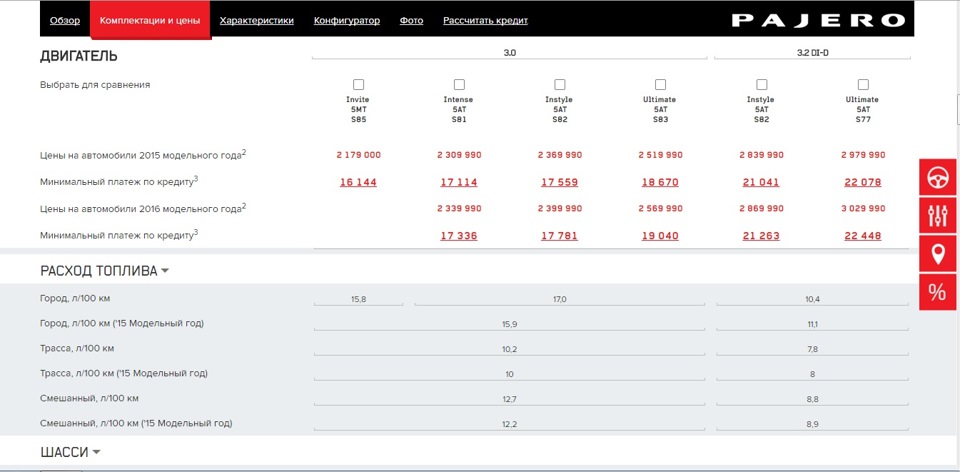
Task: Click the map pin dealer locator icon
Action: click(x=937, y=253)
